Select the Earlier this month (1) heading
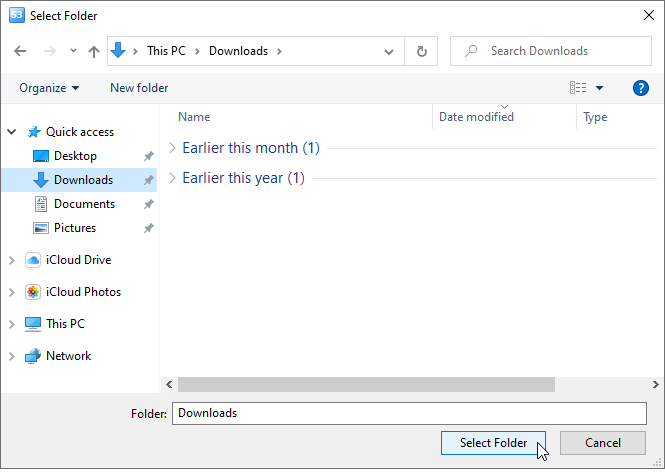665x474 pixels. click(x=251, y=148)
